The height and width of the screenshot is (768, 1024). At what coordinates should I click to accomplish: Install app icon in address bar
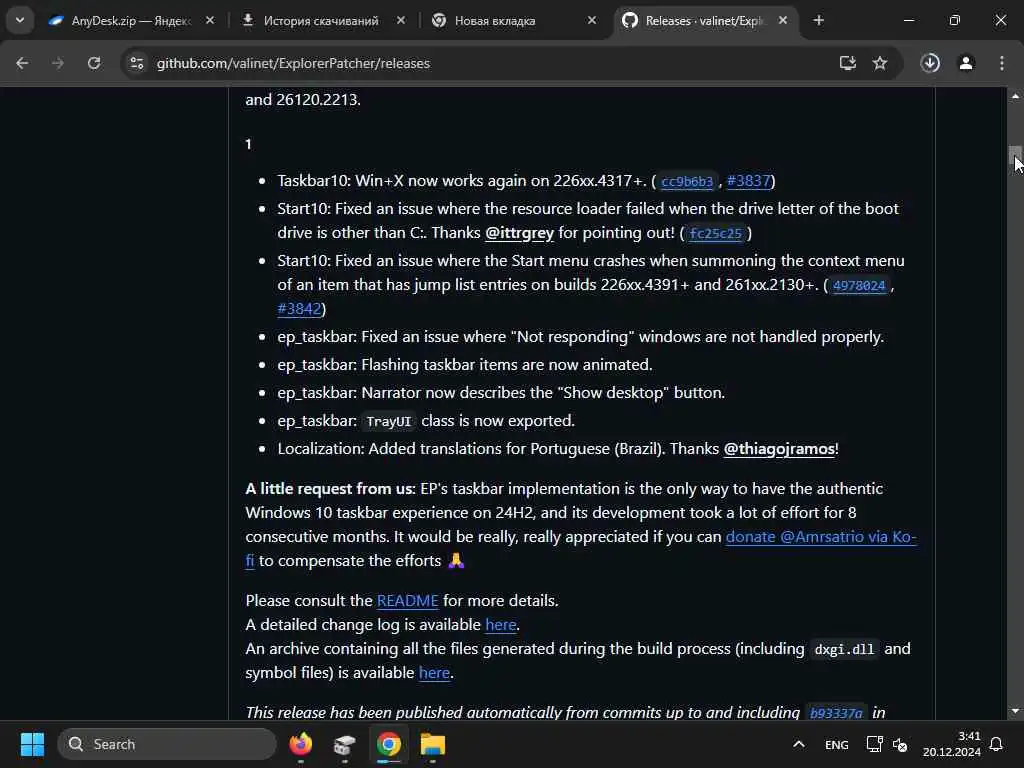click(x=848, y=63)
